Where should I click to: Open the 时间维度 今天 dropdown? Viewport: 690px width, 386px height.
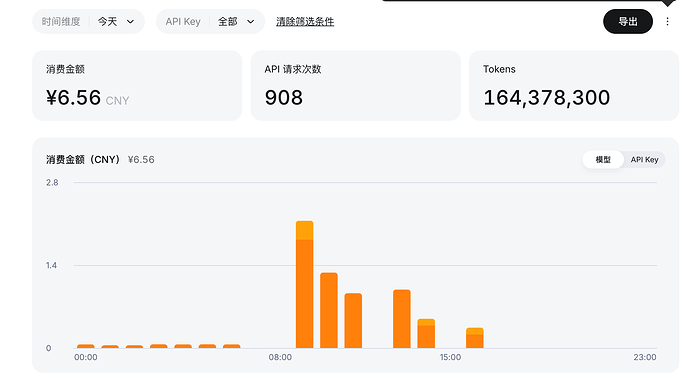[x=88, y=22]
